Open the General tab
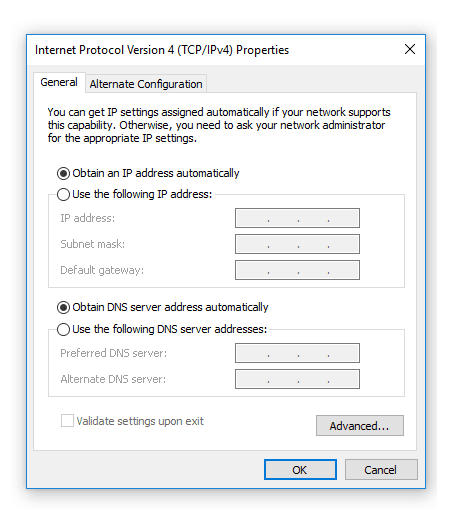Viewport: 474px width, 531px height. pos(59,82)
